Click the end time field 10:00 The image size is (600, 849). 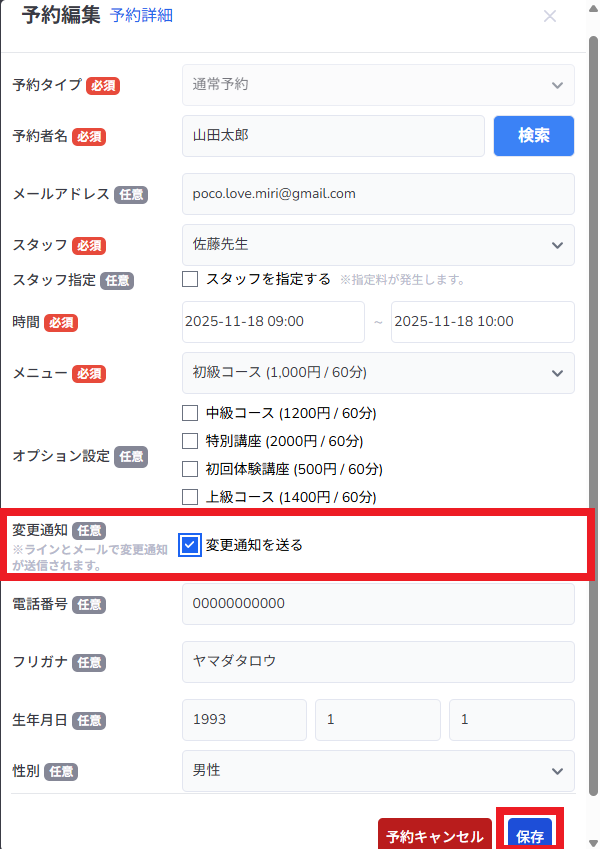[482, 322]
